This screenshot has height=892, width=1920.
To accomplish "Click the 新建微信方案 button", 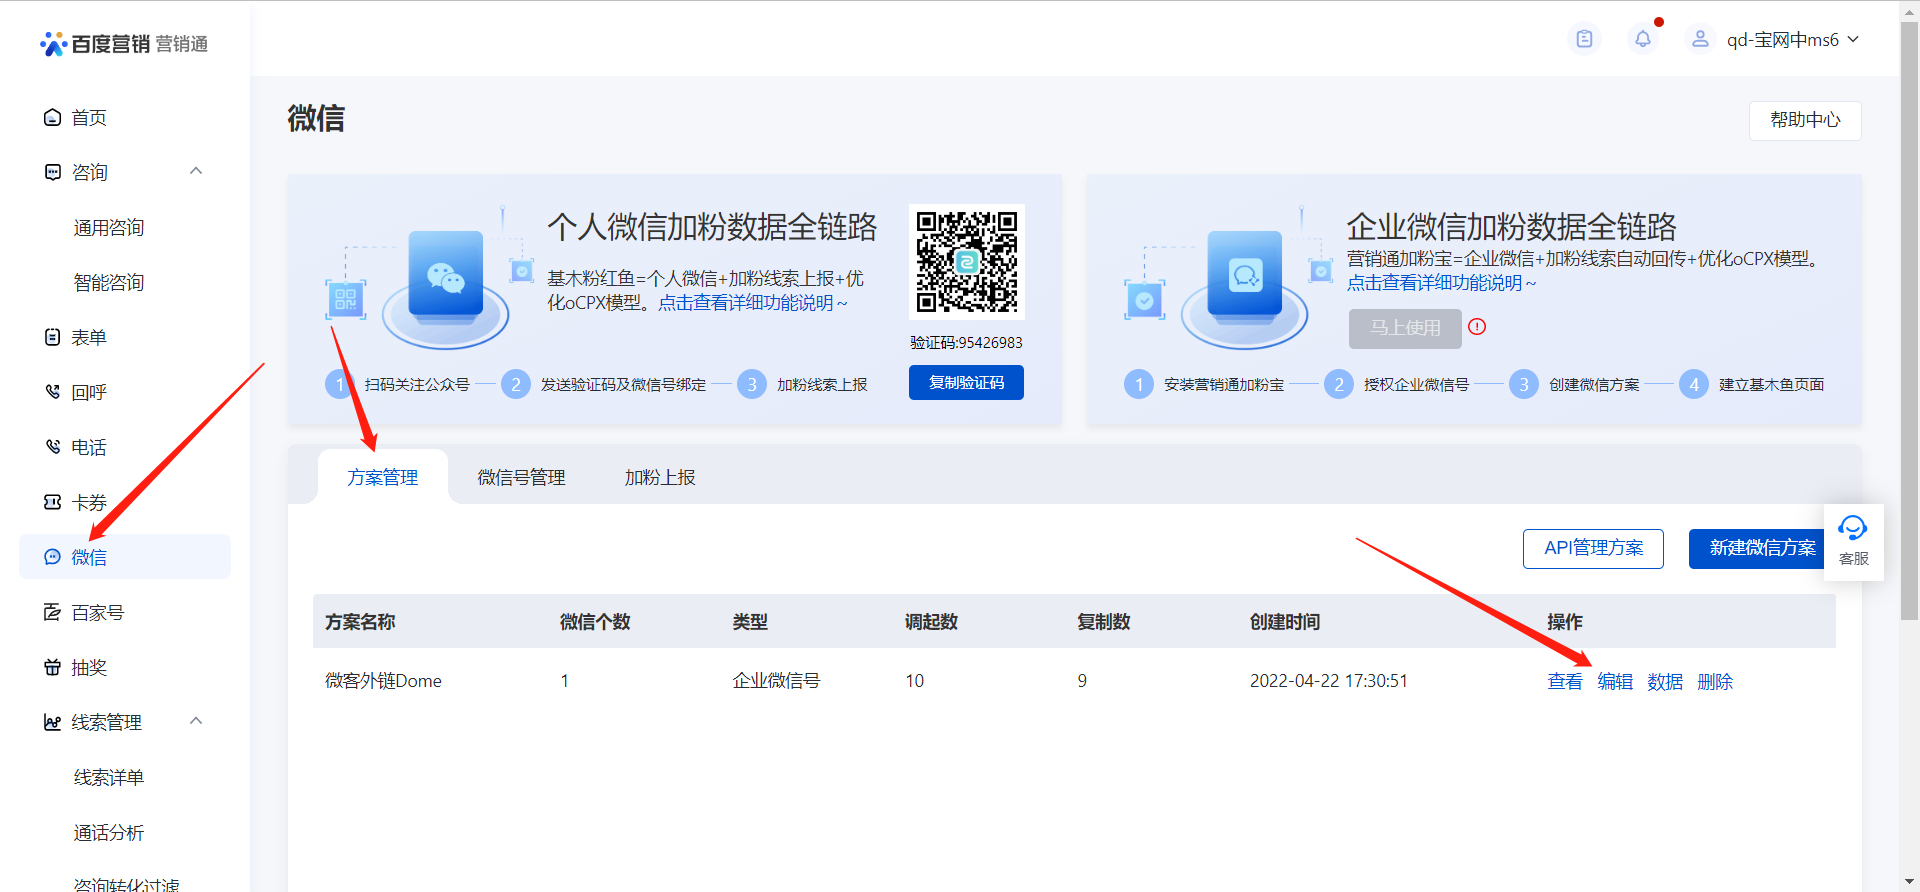I will pyautogui.click(x=1761, y=548).
